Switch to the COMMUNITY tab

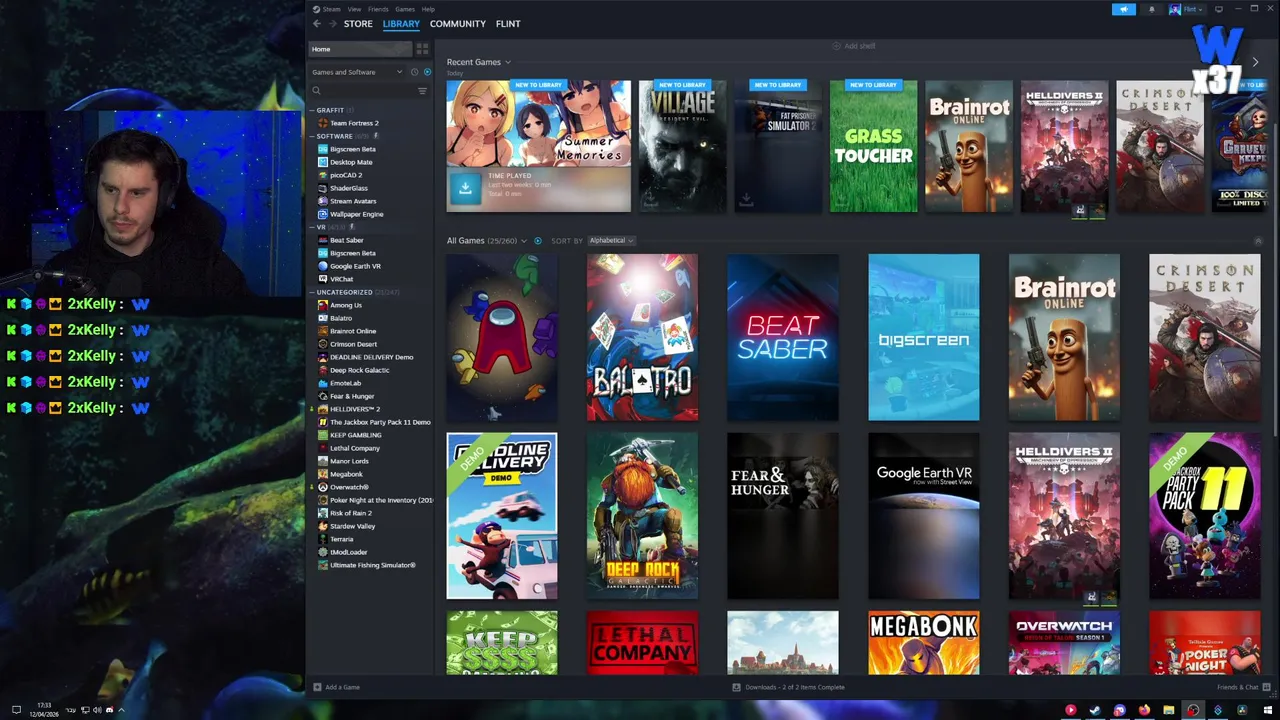(458, 24)
